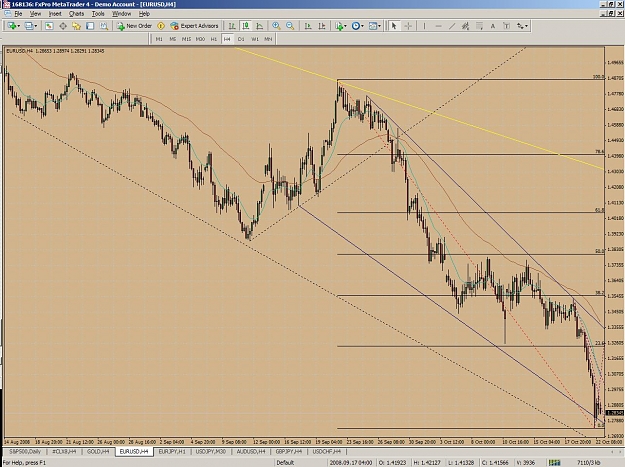Select the Text (A) drawing tool
Viewport: 625px width, 467px height.
(x=493, y=26)
